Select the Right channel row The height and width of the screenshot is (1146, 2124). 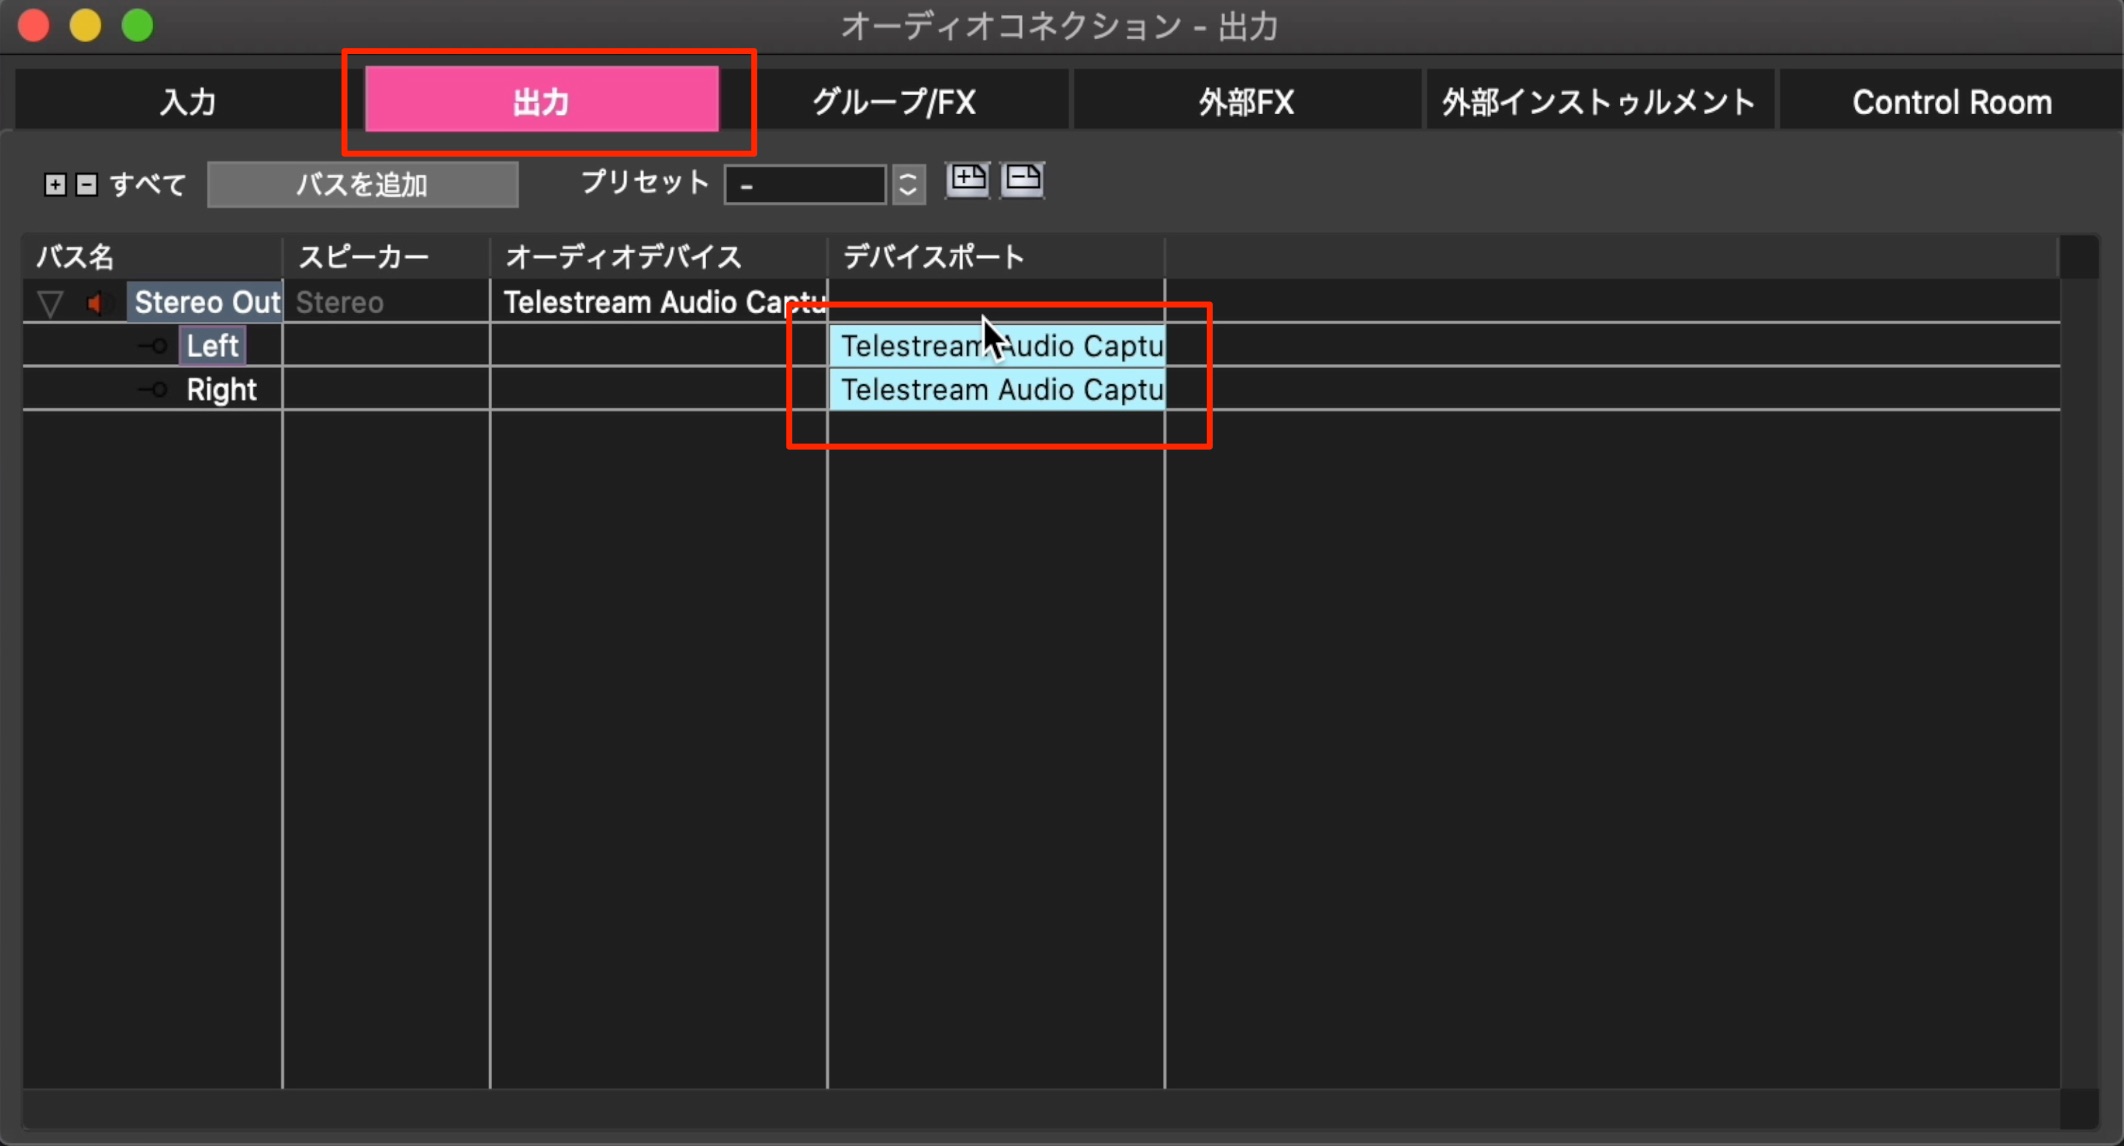pos(221,389)
